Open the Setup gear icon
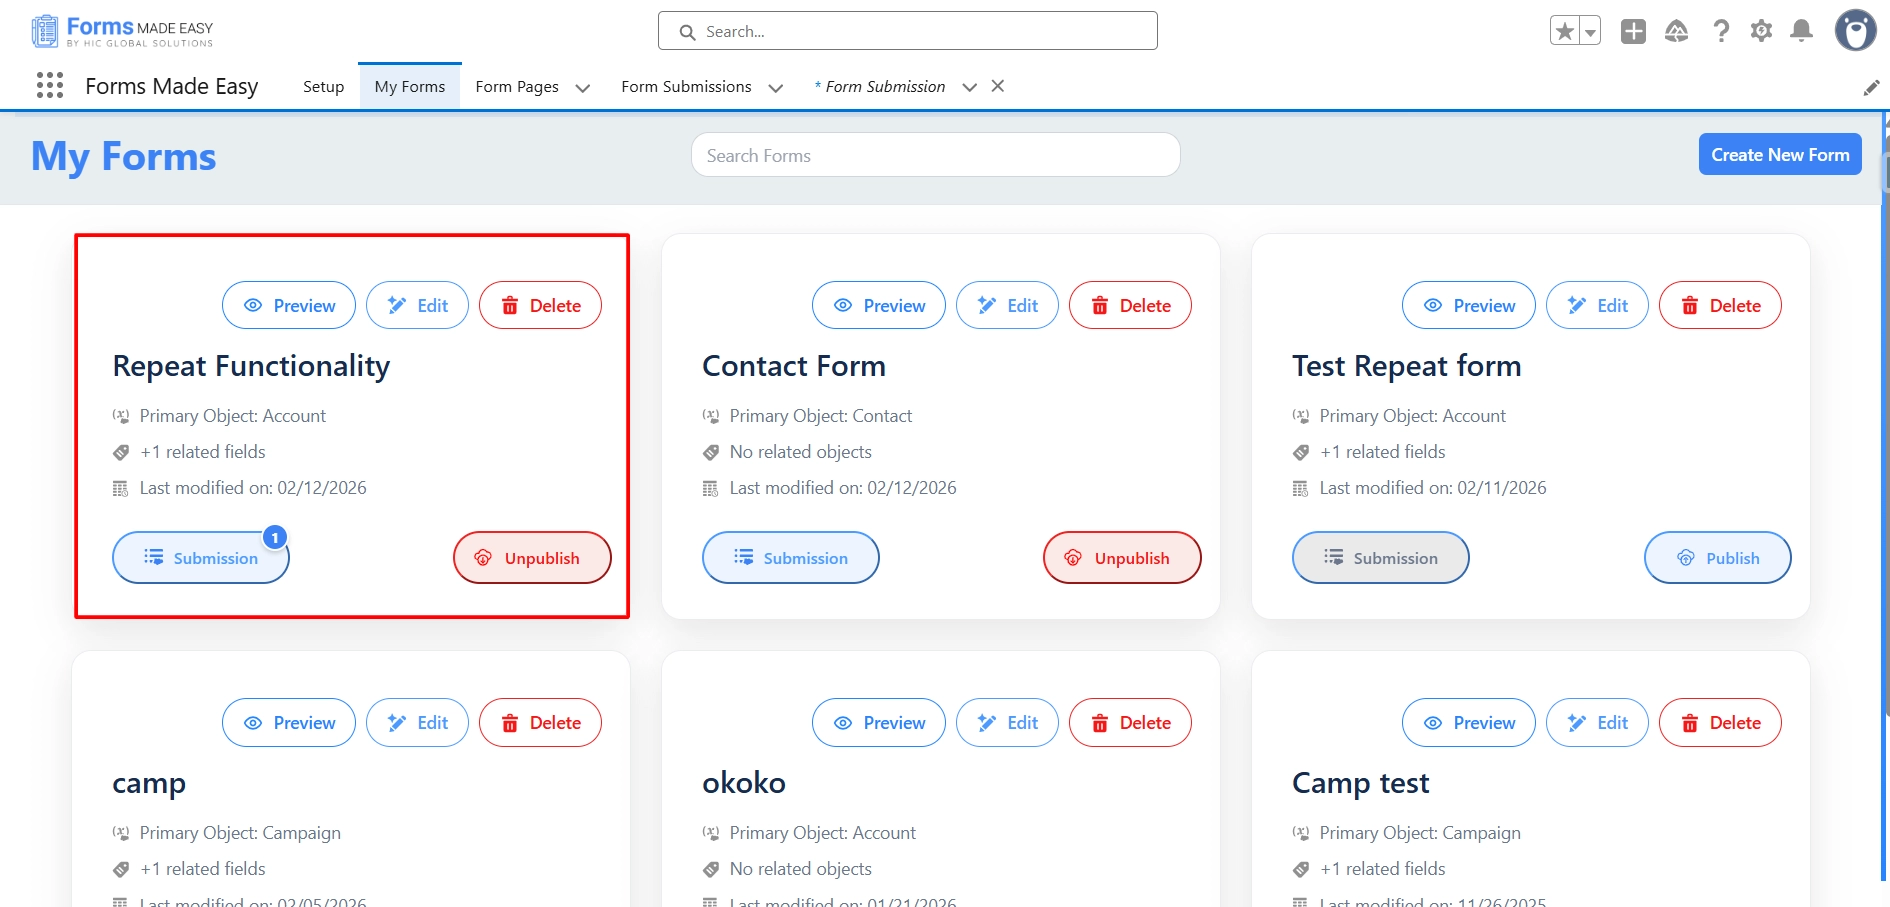Screen dimensions: 1890x907 1761,32
